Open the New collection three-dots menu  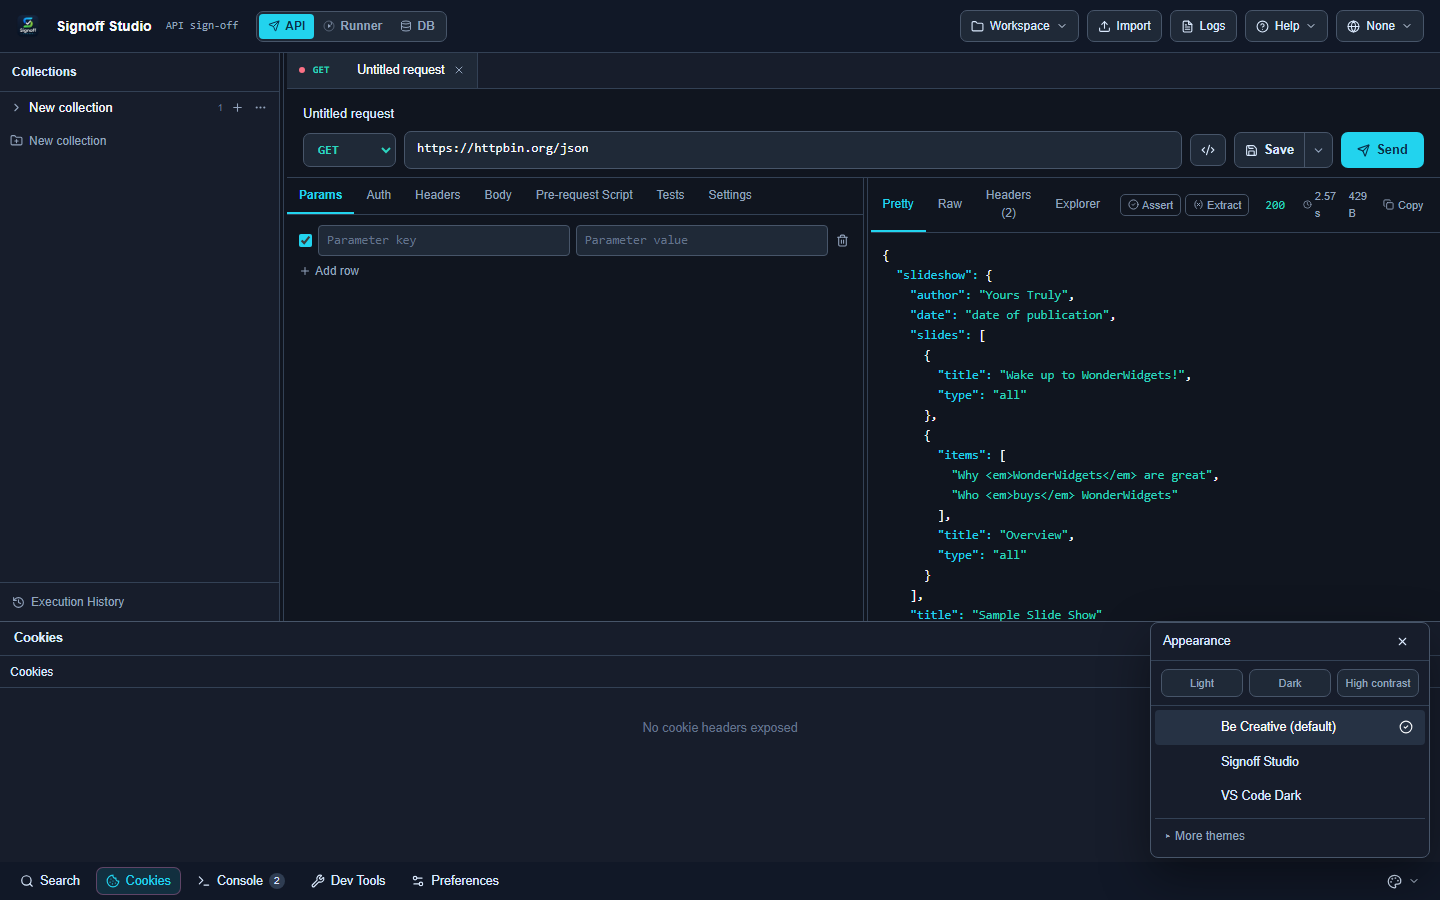point(261,108)
